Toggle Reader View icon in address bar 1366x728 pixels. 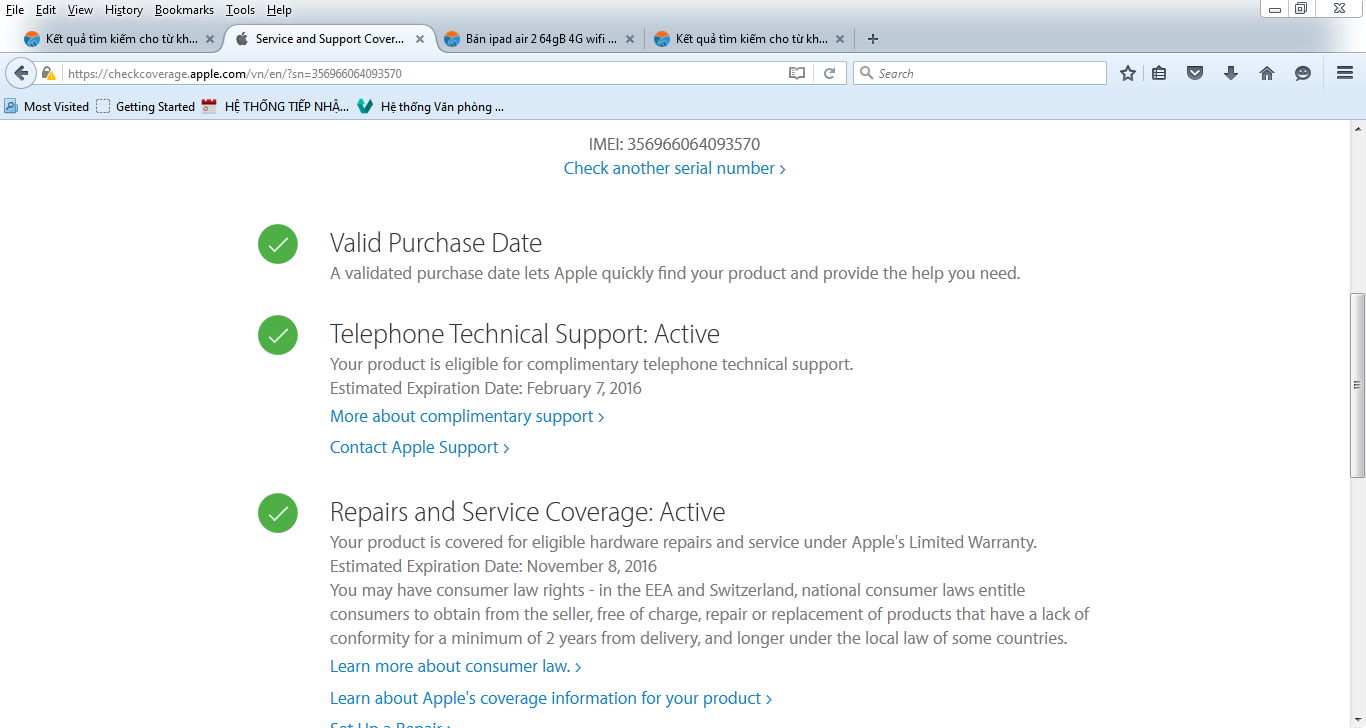click(796, 73)
